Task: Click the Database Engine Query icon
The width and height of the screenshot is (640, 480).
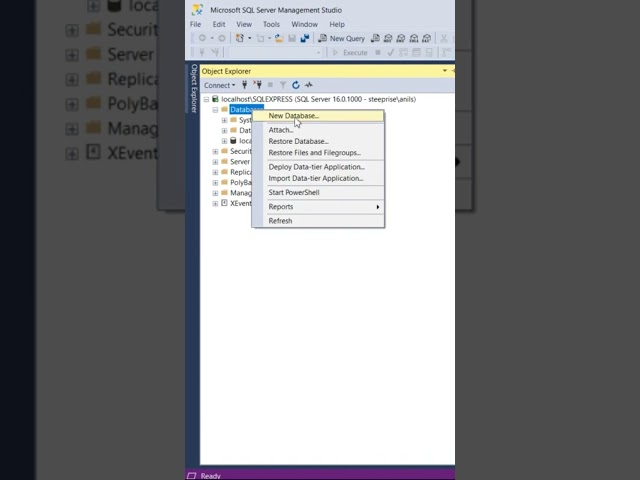Action: [x=375, y=38]
